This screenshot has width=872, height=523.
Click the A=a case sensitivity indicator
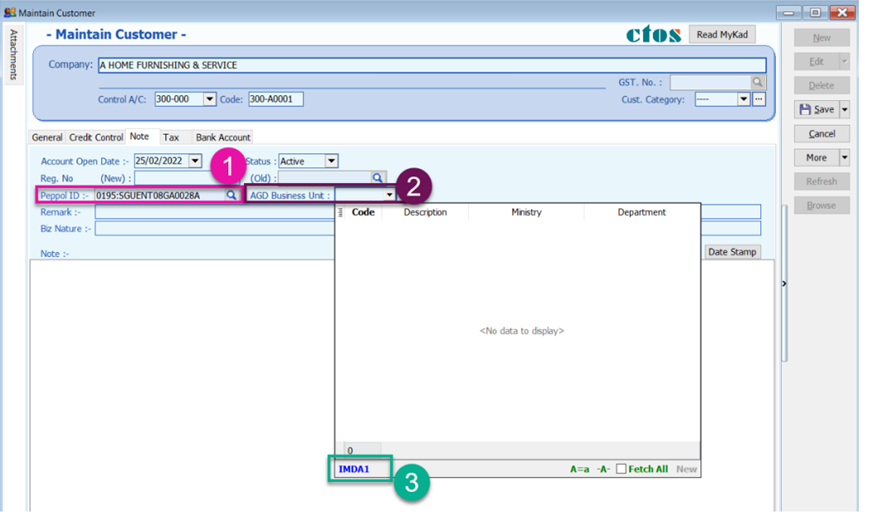pos(579,469)
